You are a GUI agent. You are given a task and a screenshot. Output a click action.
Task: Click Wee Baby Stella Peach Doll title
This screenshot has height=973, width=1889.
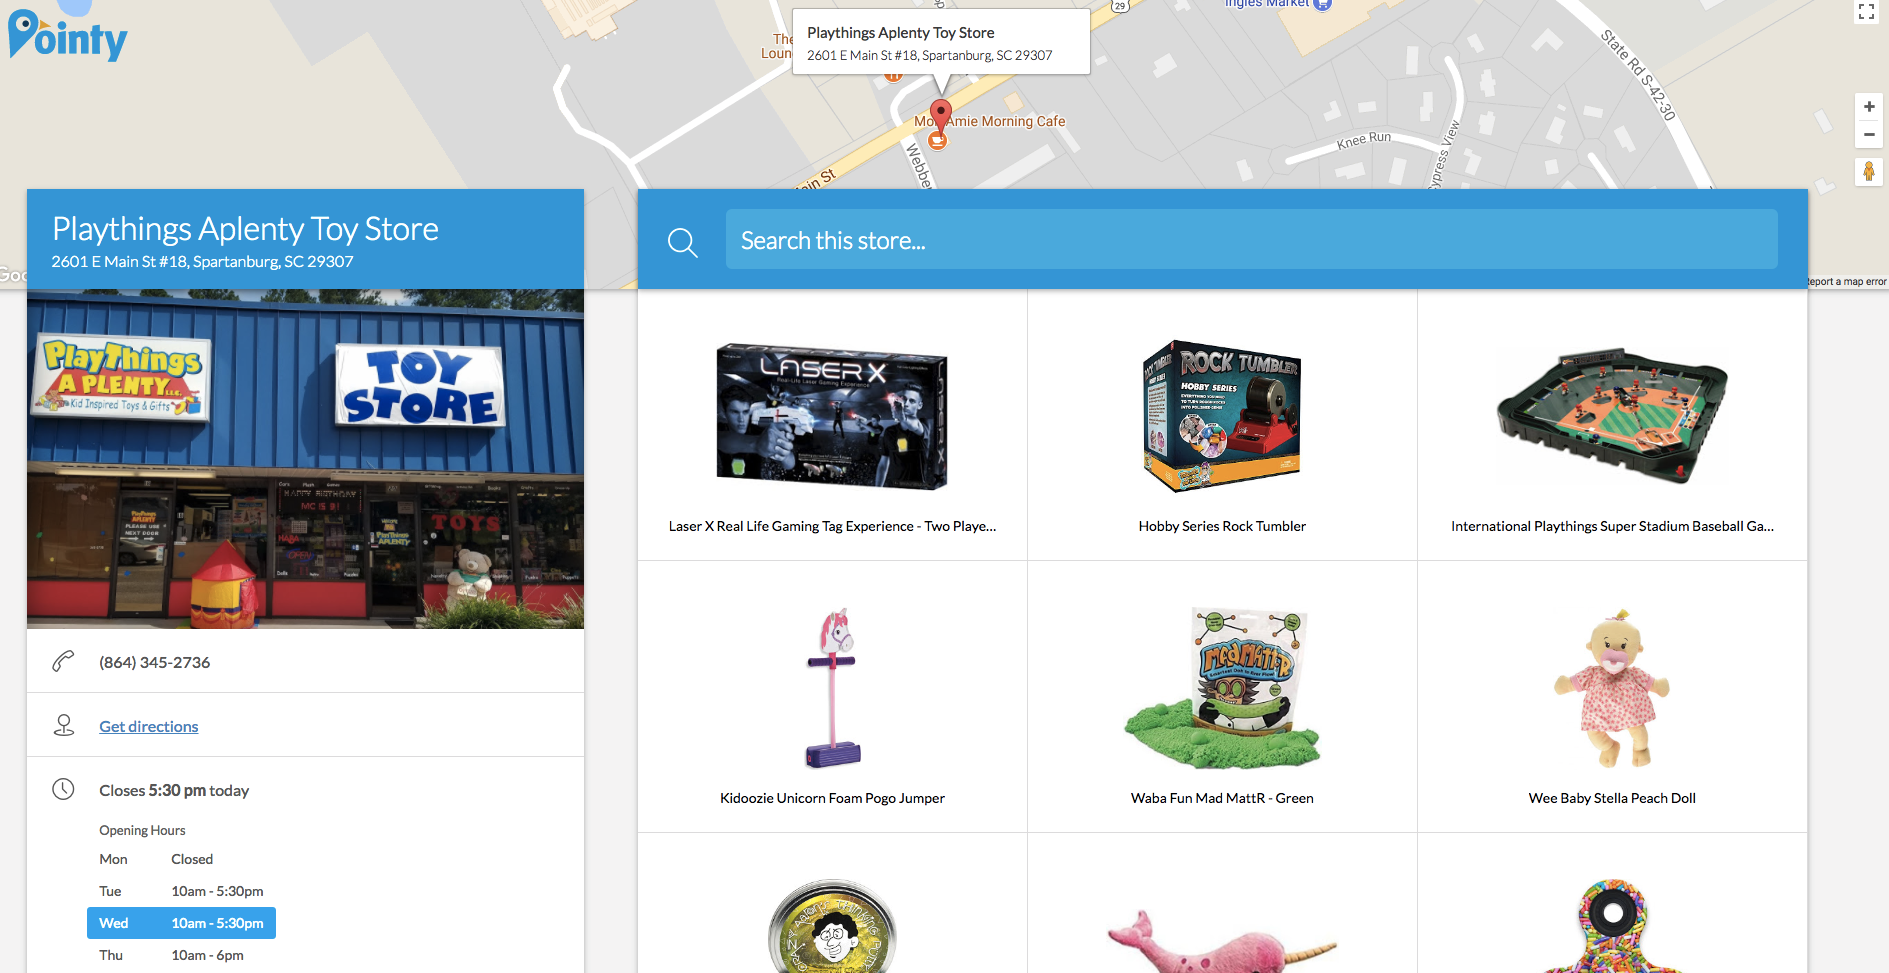pyautogui.click(x=1612, y=798)
